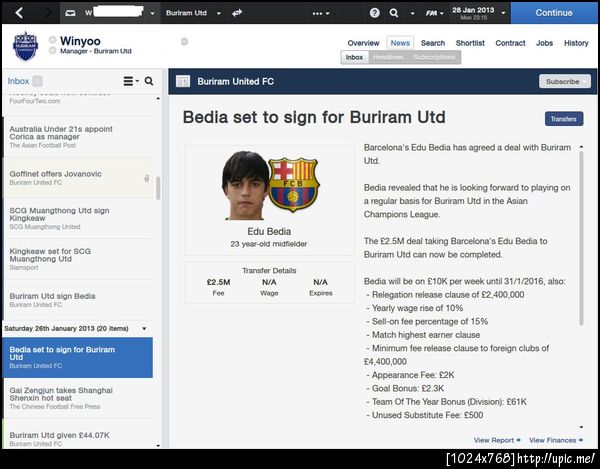Open Kingkeaw set for SCG Muangthong Utd item

[x=78, y=259]
